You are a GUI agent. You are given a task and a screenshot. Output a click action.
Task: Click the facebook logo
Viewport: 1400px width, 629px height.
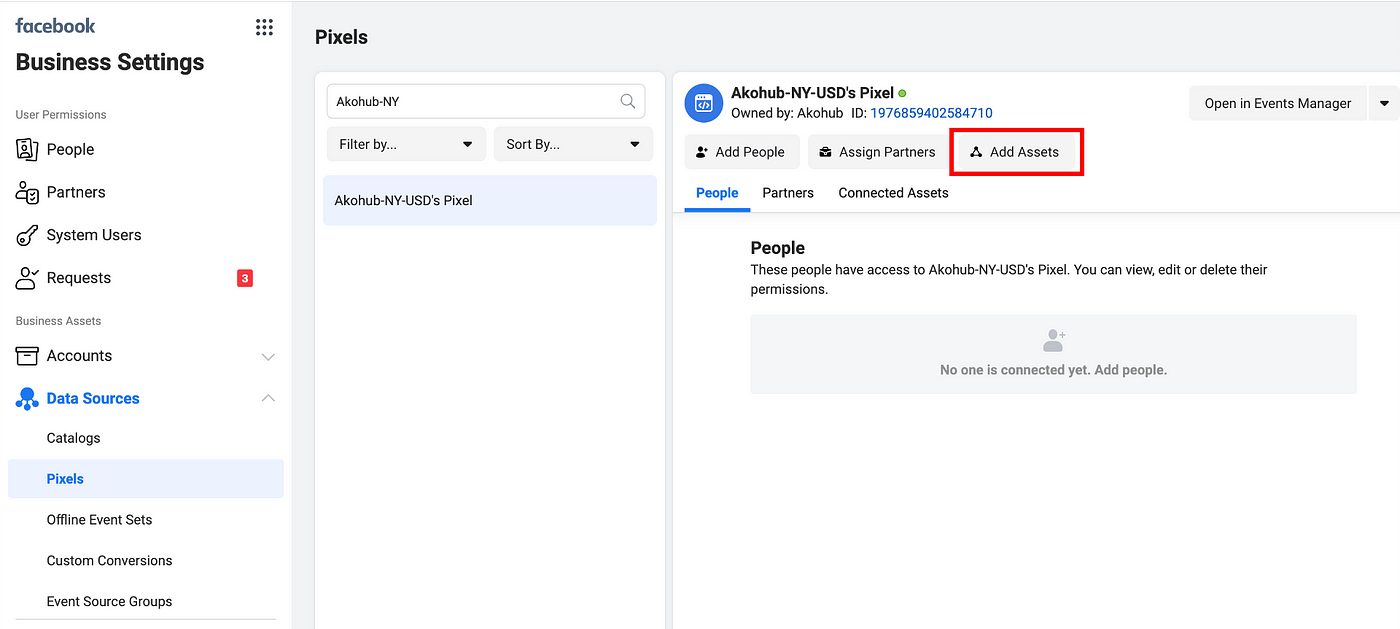(x=55, y=25)
